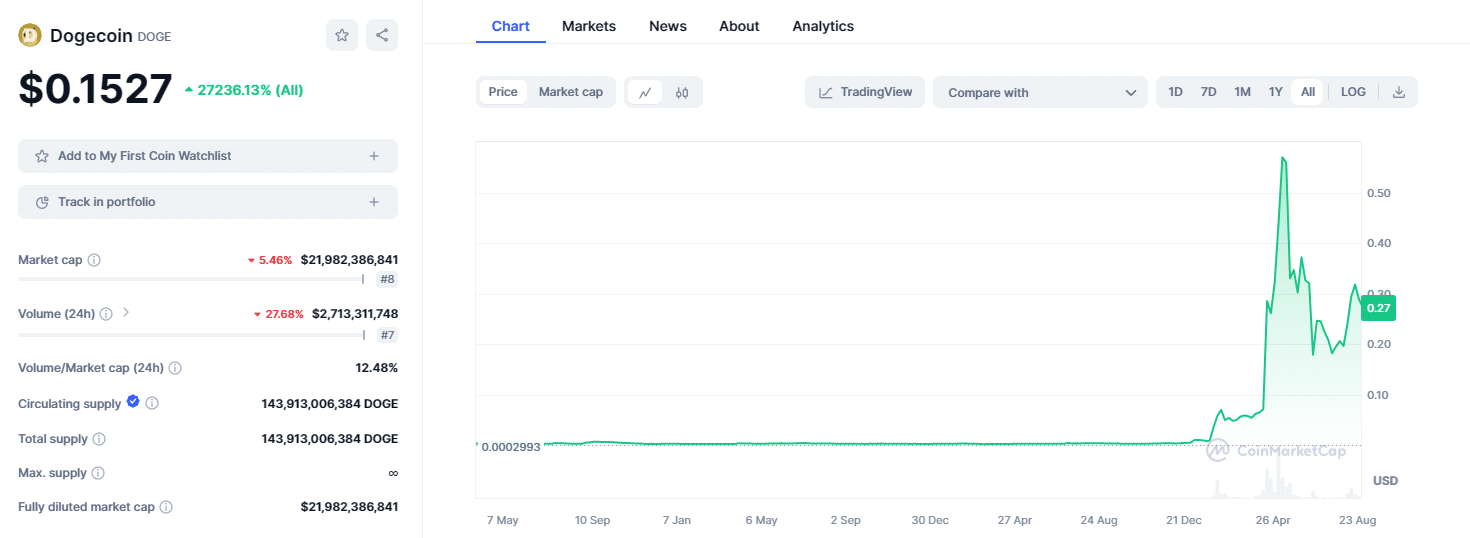Open info icon next to Market cap

pyautogui.click(x=94, y=260)
